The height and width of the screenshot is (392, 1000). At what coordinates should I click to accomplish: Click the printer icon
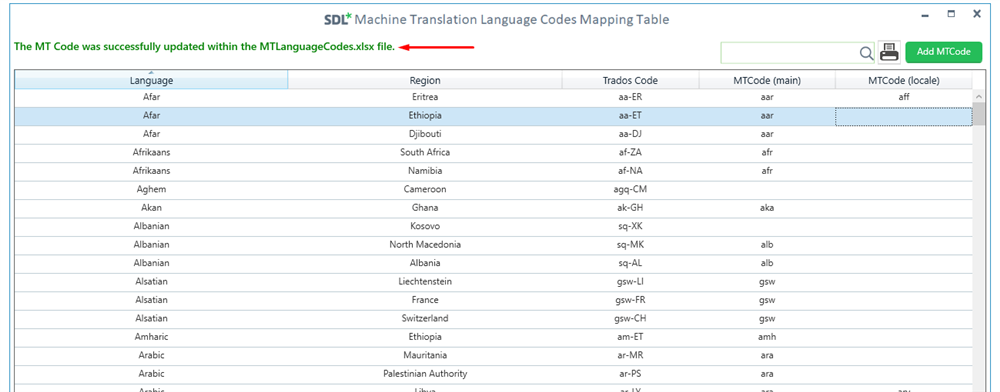click(x=889, y=52)
